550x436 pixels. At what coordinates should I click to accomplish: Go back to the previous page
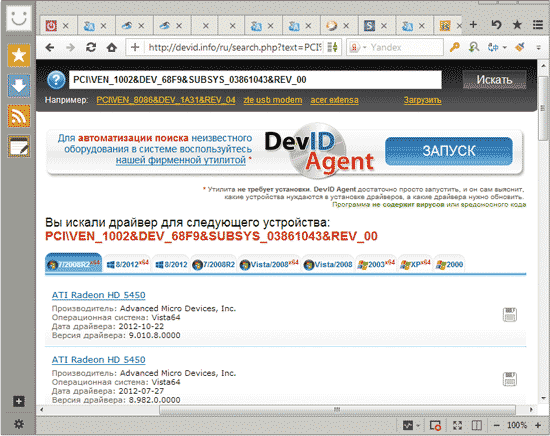point(50,47)
